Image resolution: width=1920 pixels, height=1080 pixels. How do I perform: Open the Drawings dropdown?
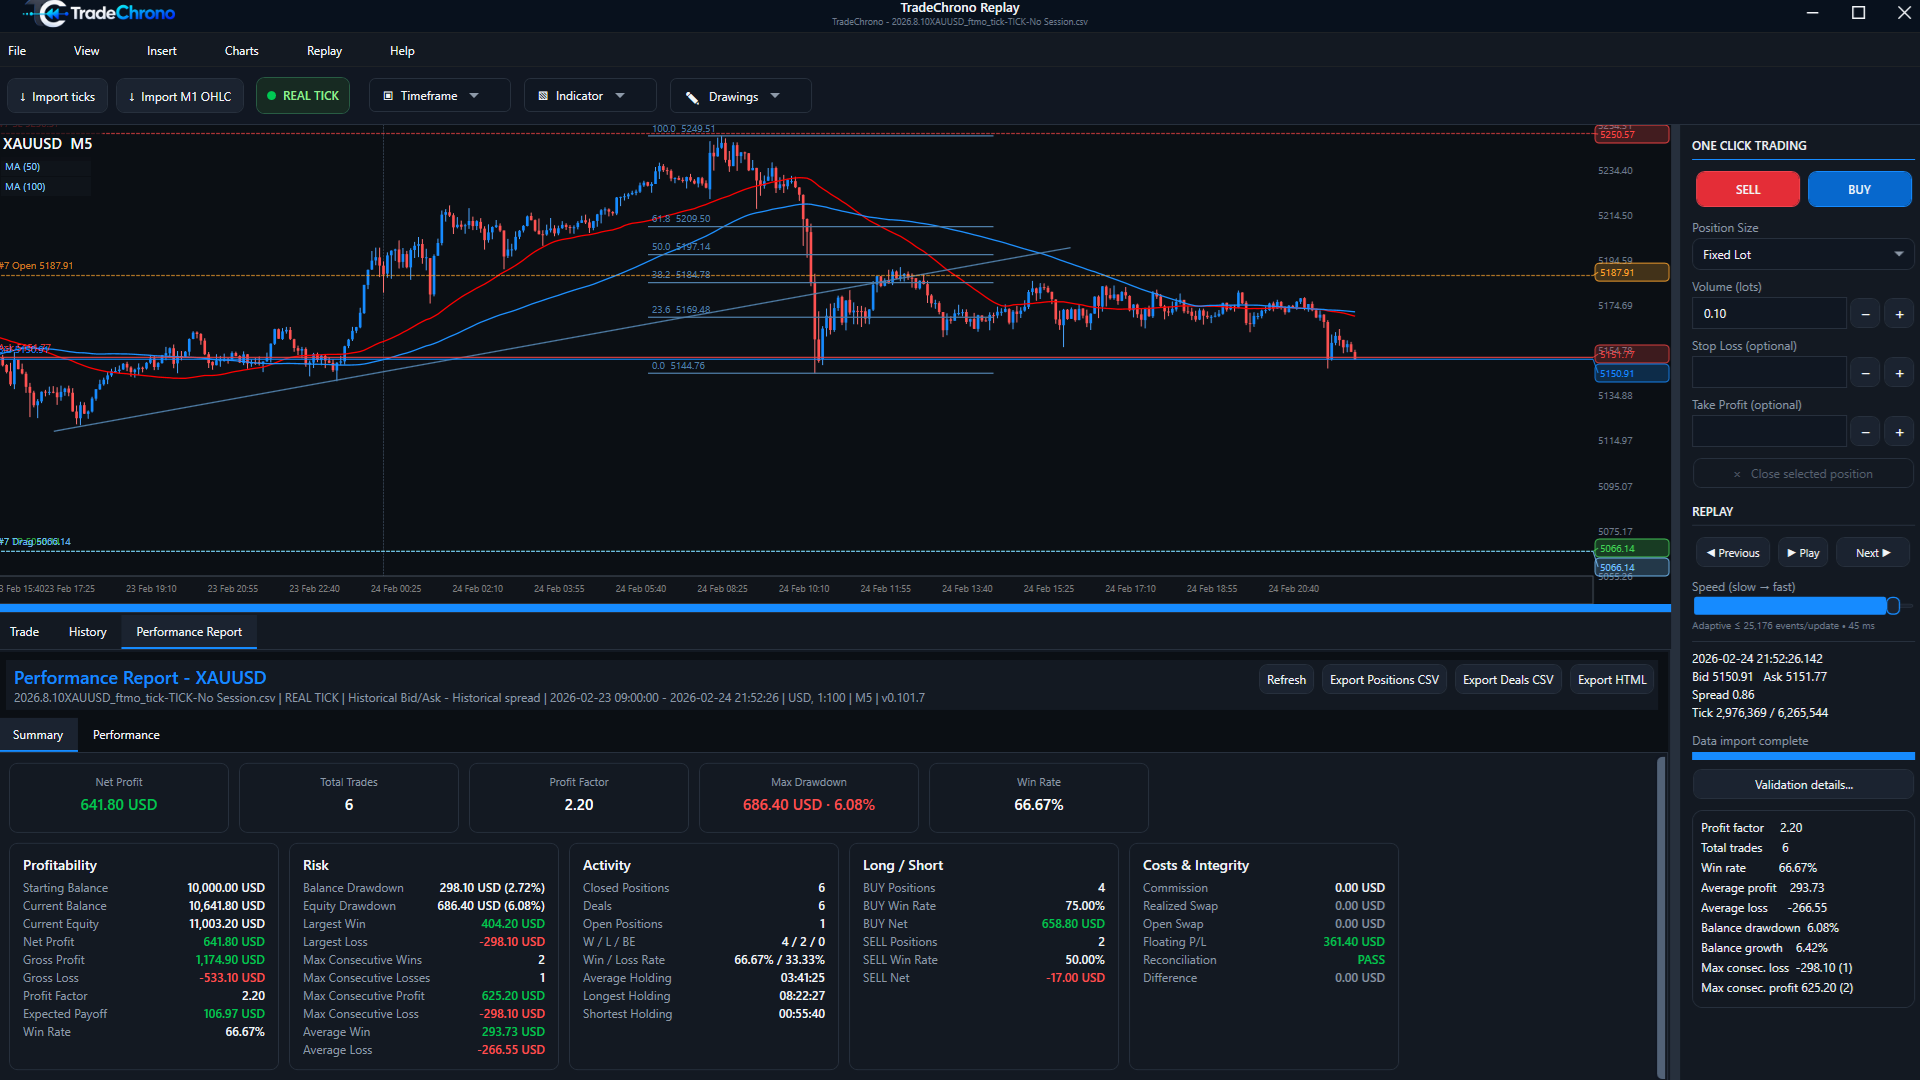[x=740, y=96]
